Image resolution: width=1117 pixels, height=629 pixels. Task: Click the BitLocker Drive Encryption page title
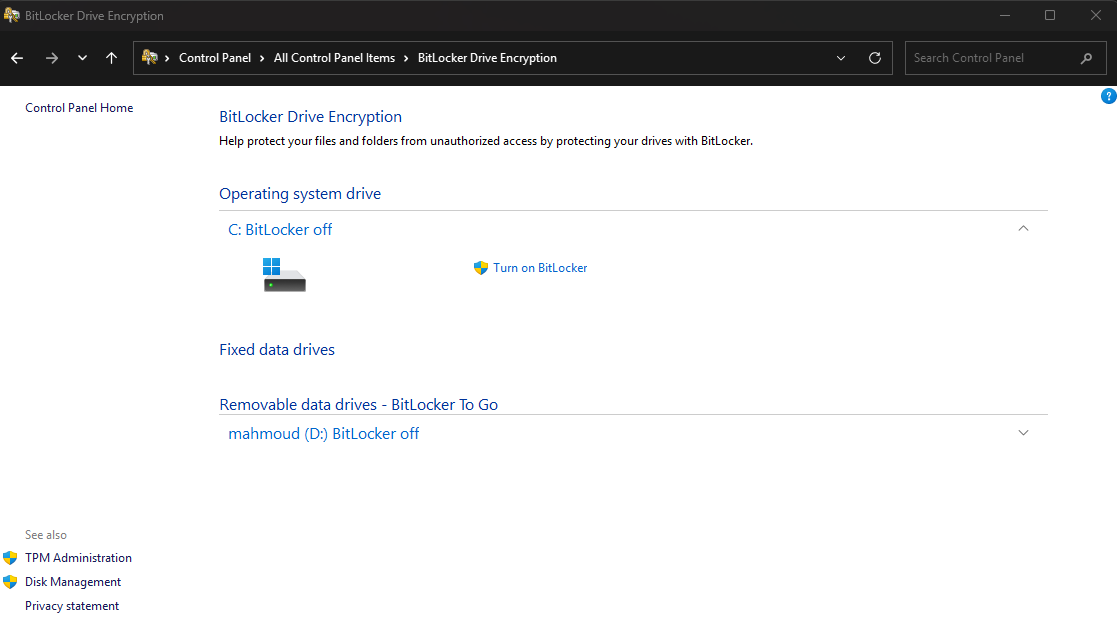coord(311,117)
